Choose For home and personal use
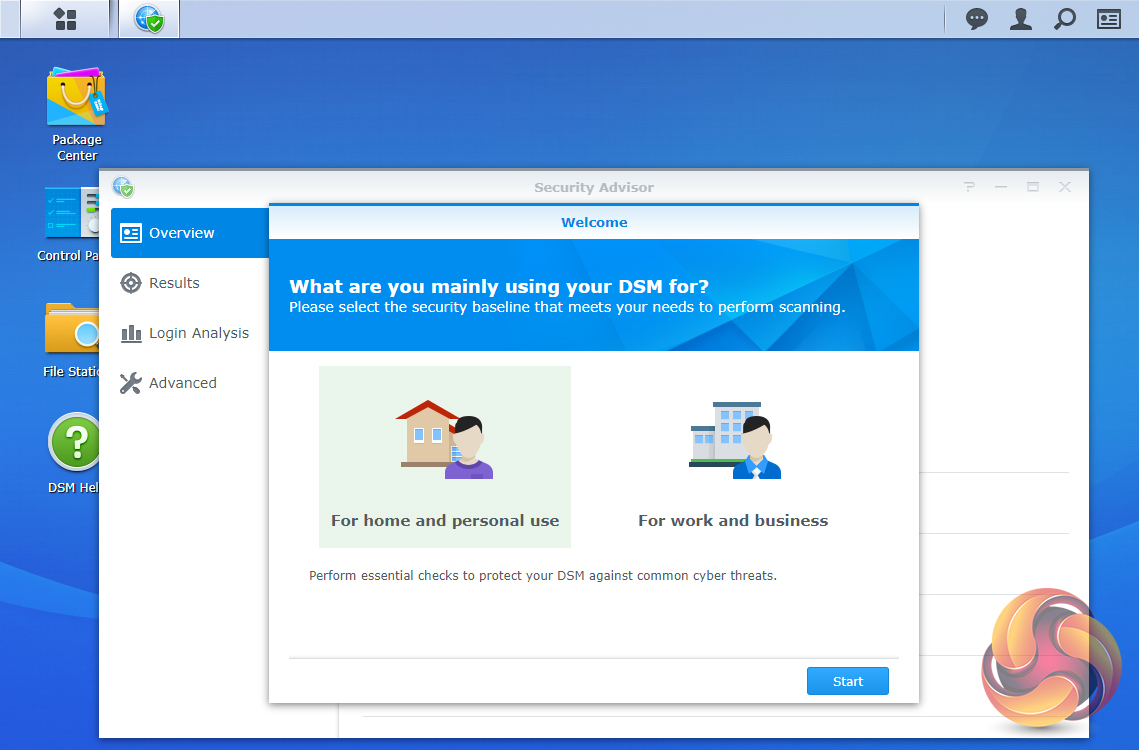The width and height of the screenshot is (1139, 750). click(x=445, y=456)
